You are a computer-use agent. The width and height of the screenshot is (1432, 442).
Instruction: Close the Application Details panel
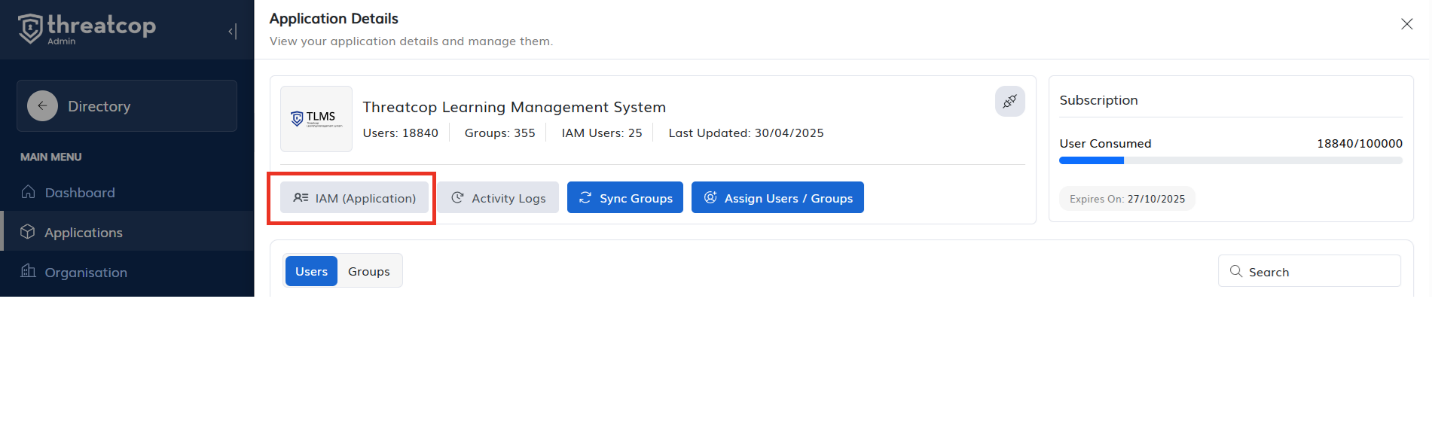(x=1406, y=24)
